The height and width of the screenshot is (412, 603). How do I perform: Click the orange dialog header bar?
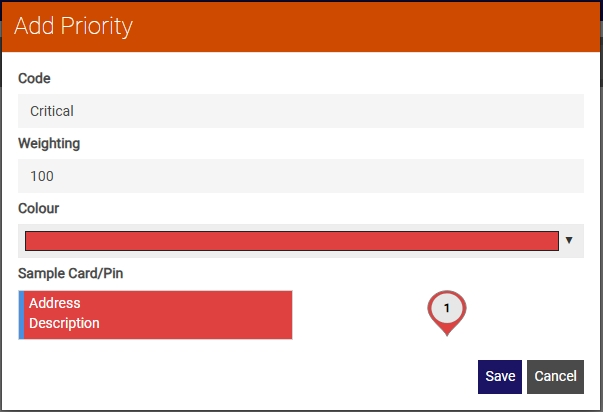tap(301, 27)
